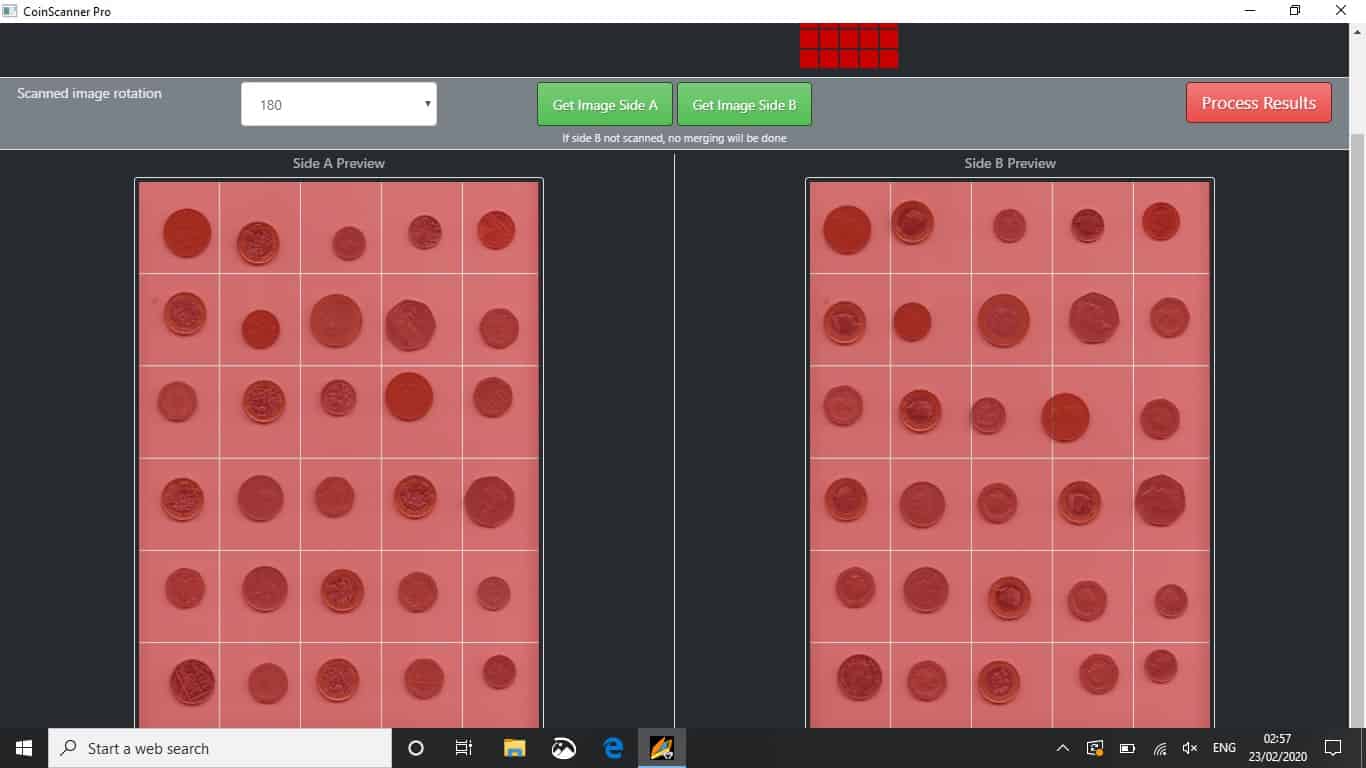Launch File Explorer from the taskbar
The image size is (1366, 768).
pos(514,748)
